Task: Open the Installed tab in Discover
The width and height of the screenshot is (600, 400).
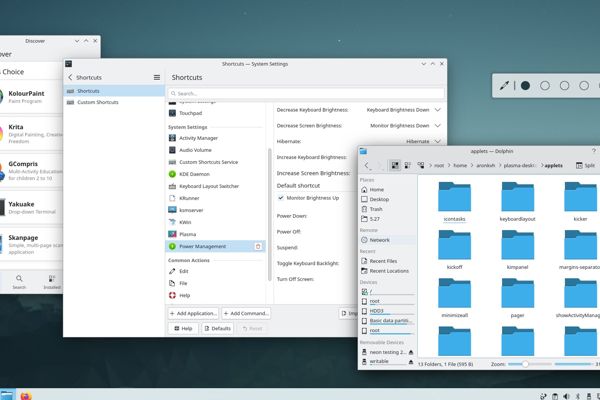Action: pos(54,281)
